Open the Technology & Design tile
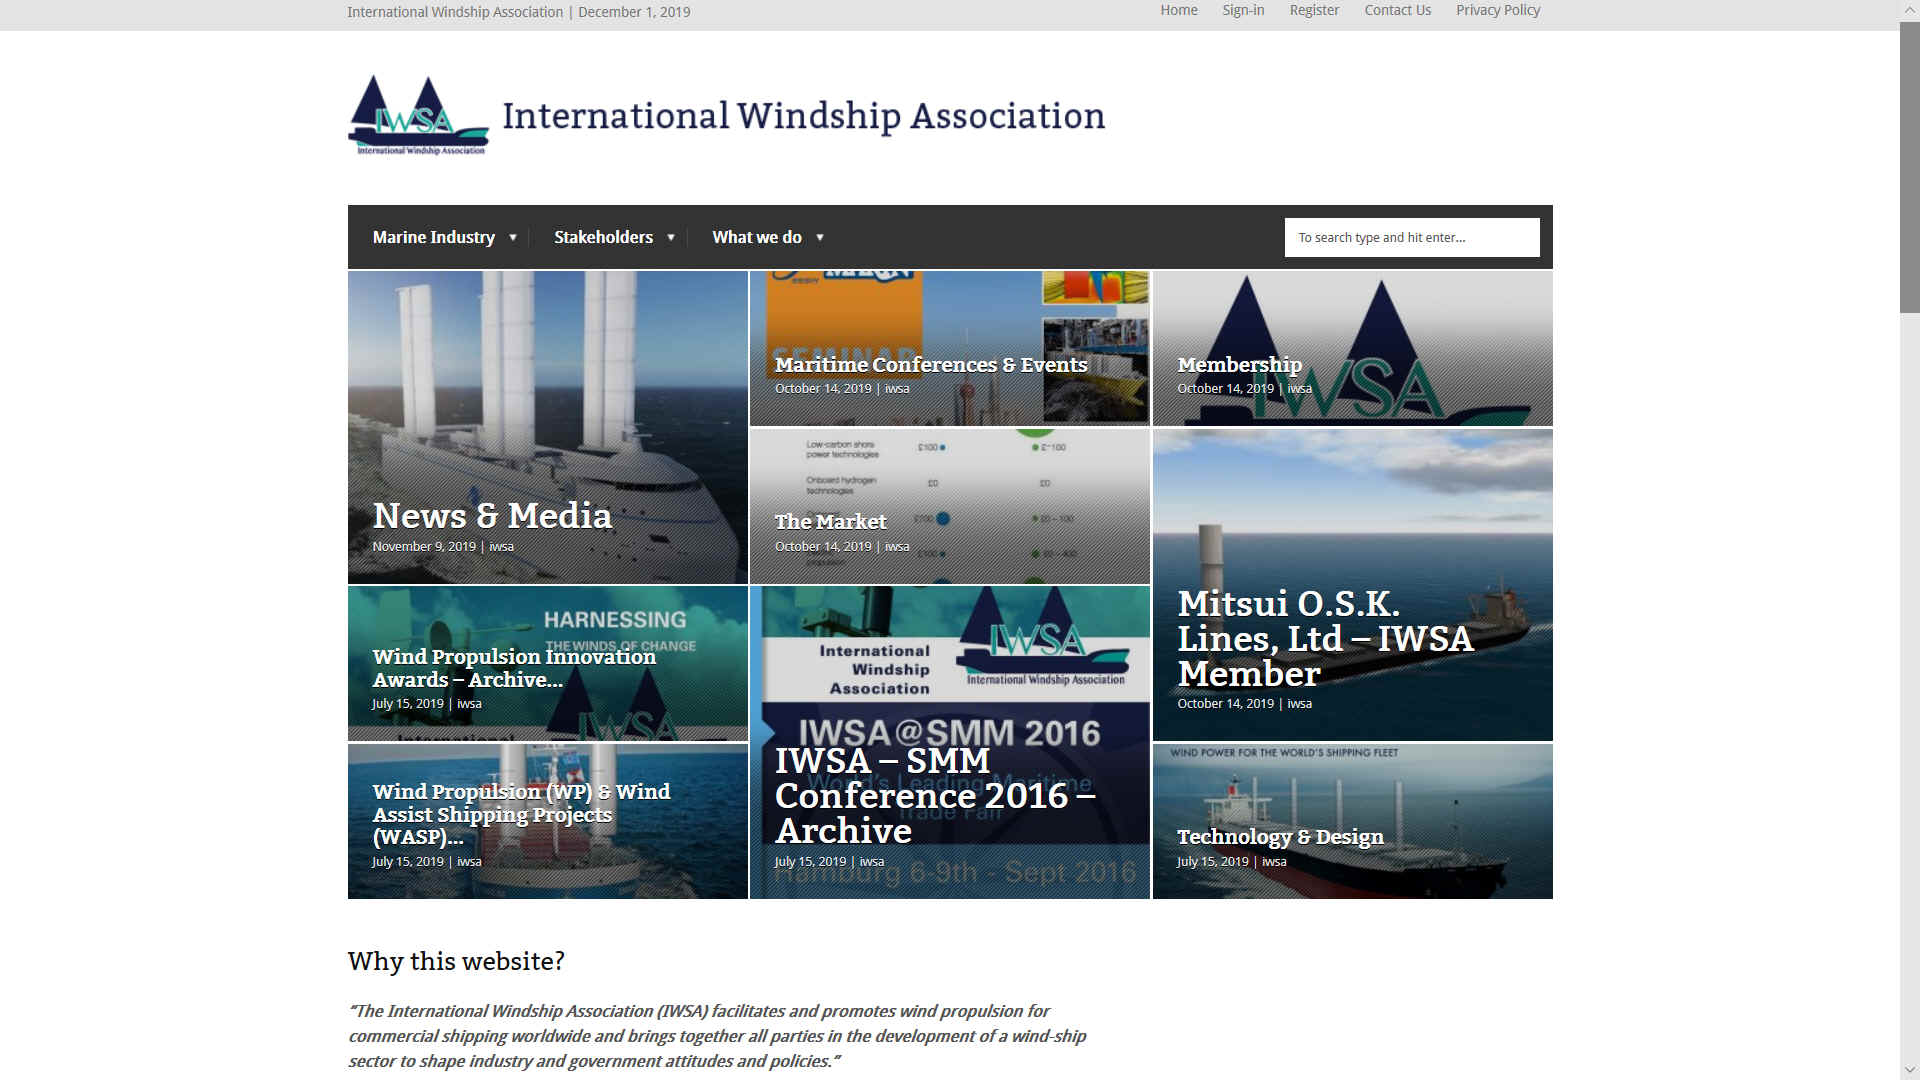The height and width of the screenshot is (1080, 1920). click(x=1352, y=821)
